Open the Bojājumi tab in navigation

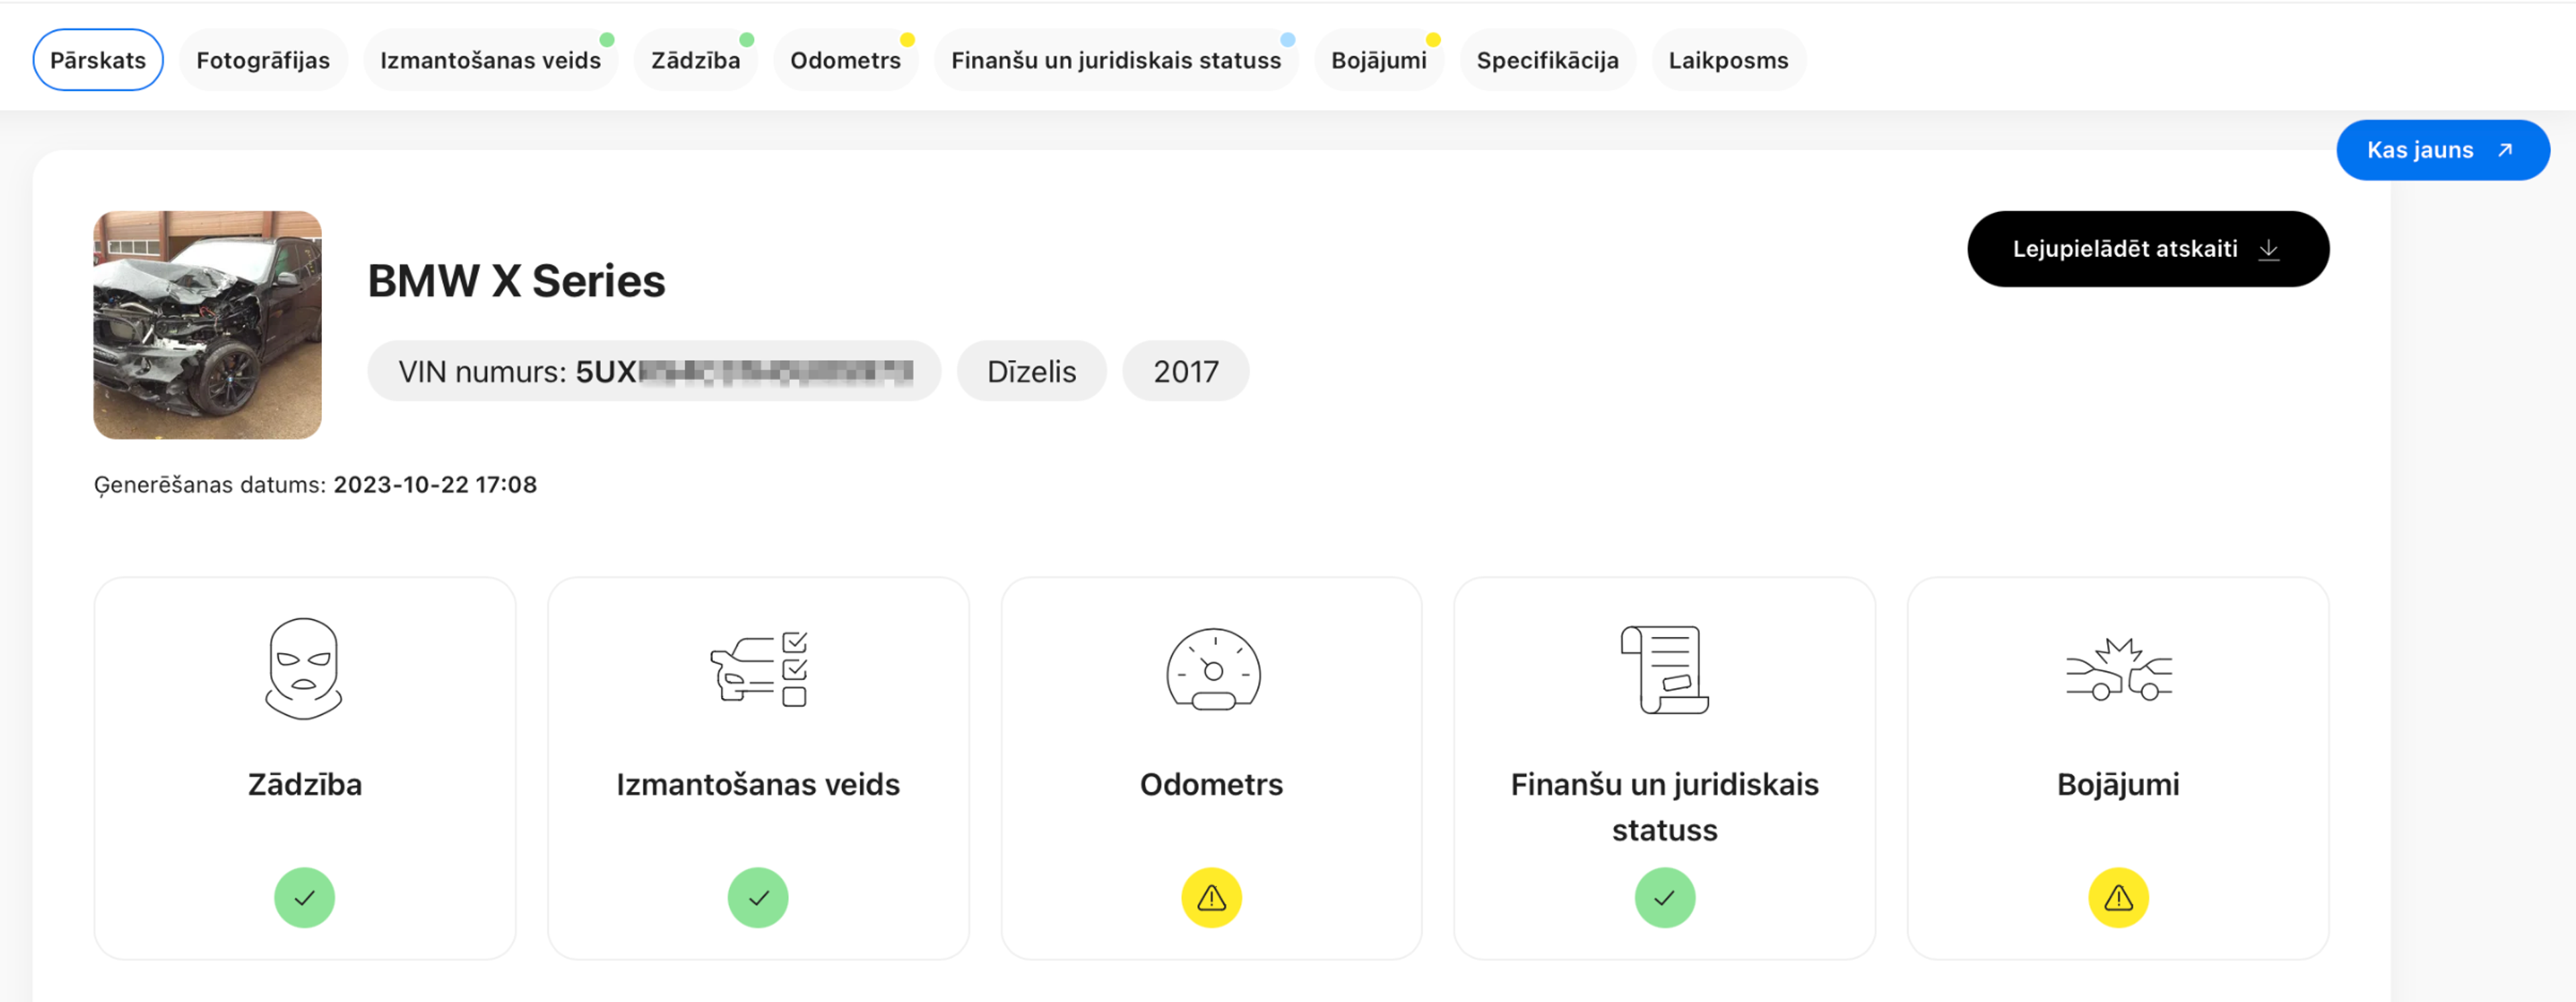tap(1378, 60)
